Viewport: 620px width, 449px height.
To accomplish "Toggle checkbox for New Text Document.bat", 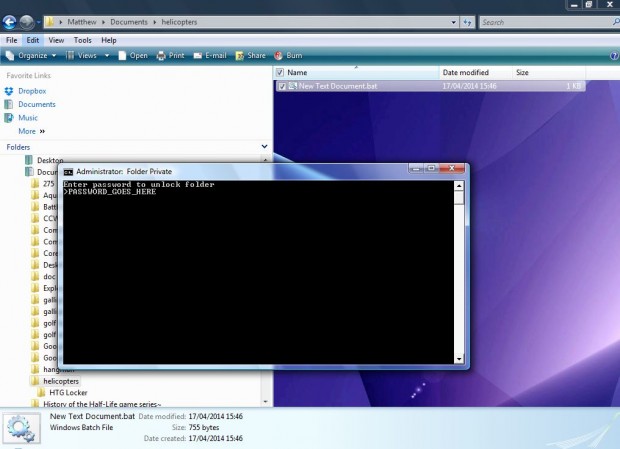I will pyautogui.click(x=282, y=86).
